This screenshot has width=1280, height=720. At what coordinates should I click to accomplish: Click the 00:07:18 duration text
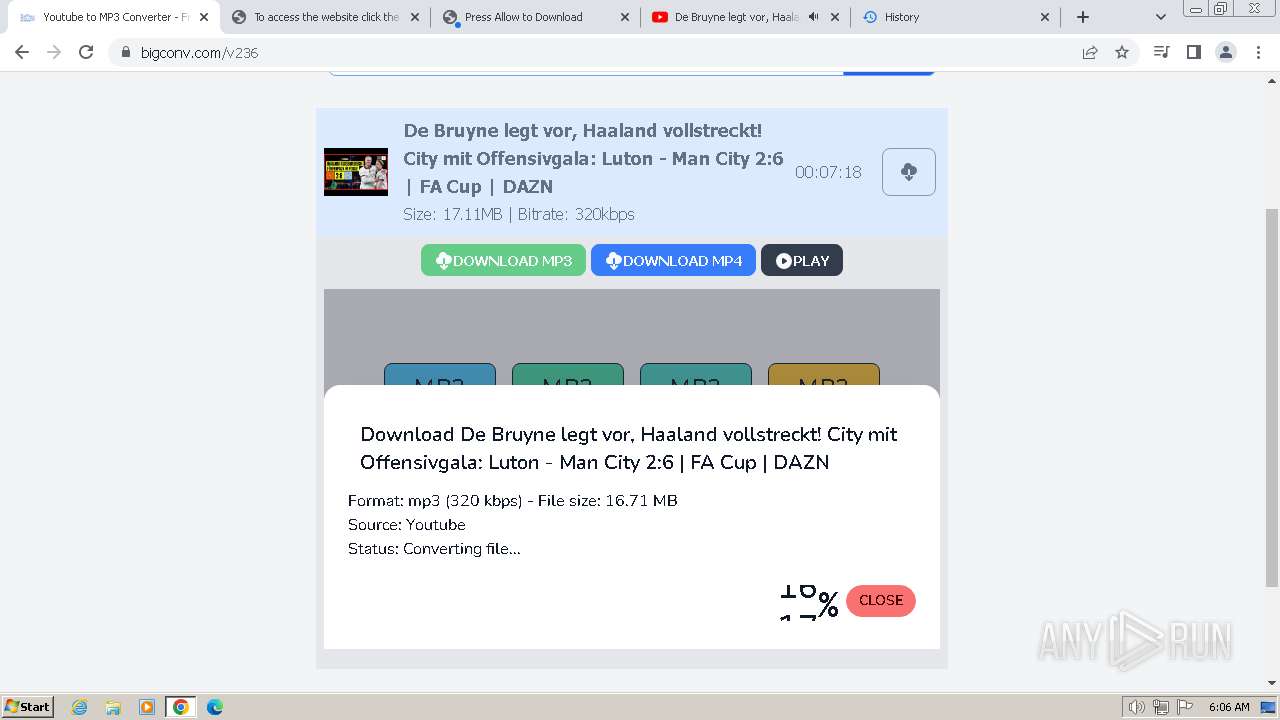coord(828,172)
